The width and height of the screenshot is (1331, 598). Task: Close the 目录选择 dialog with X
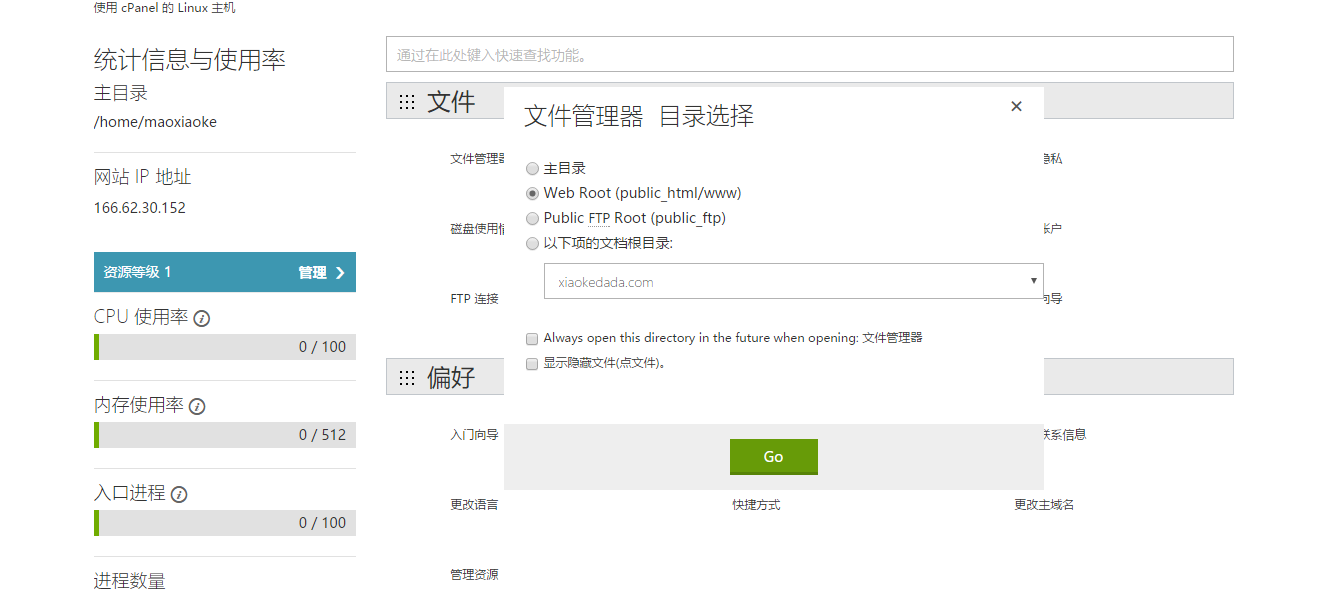coord(1016,106)
